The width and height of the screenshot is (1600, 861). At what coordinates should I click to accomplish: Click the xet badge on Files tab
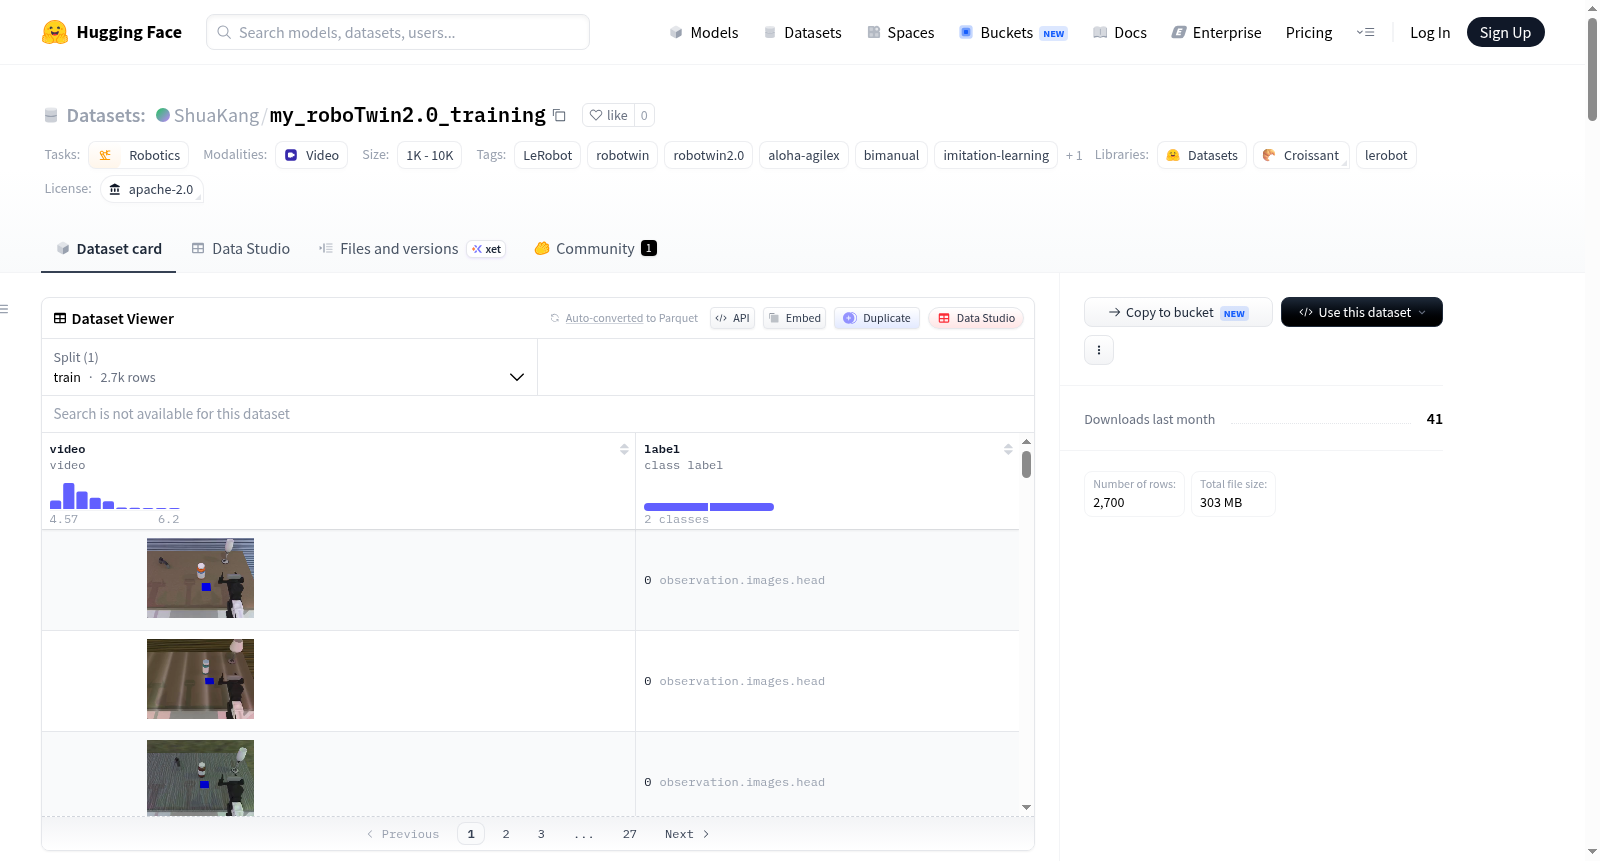487,249
